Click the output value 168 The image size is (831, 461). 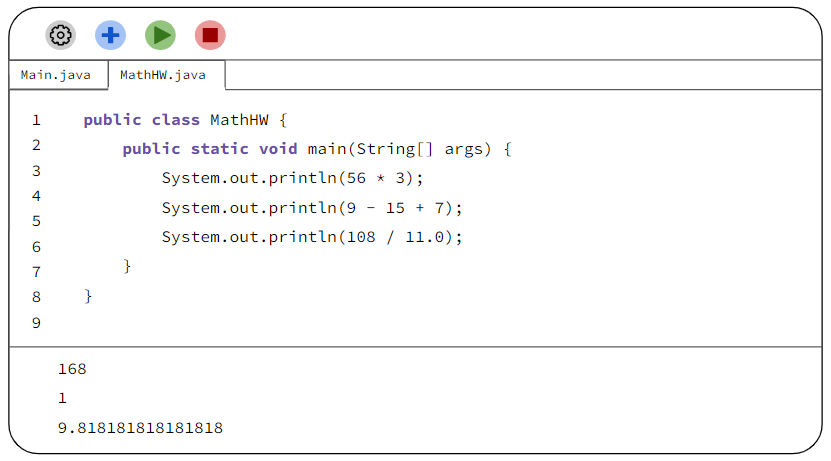(x=72, y=369)
